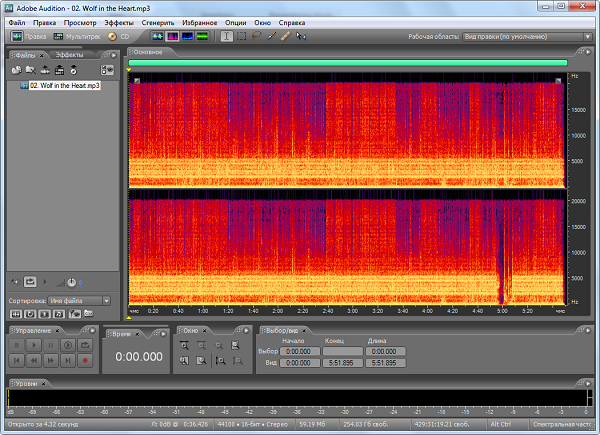Toggle the spectral frequency display button

(172, 36)
